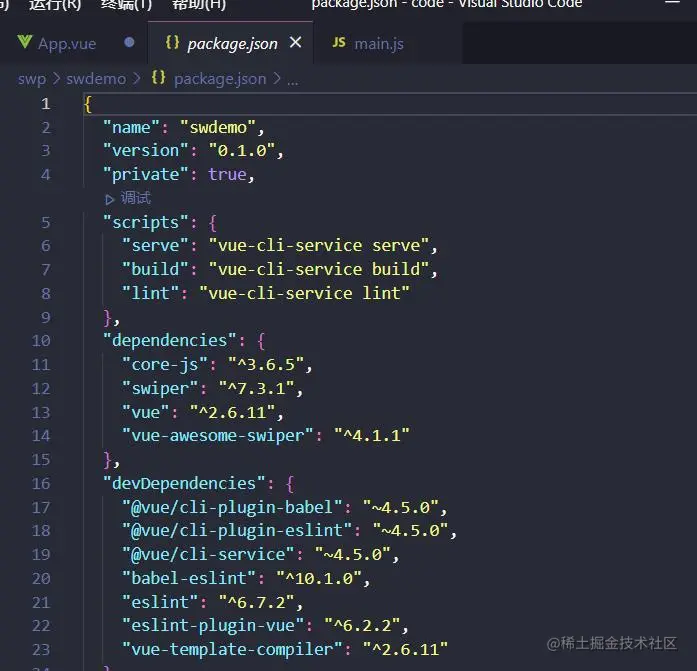Click the "^10.1.0" version value
Image resolution: width=697 pixels, height=671 pixels.
319,579
